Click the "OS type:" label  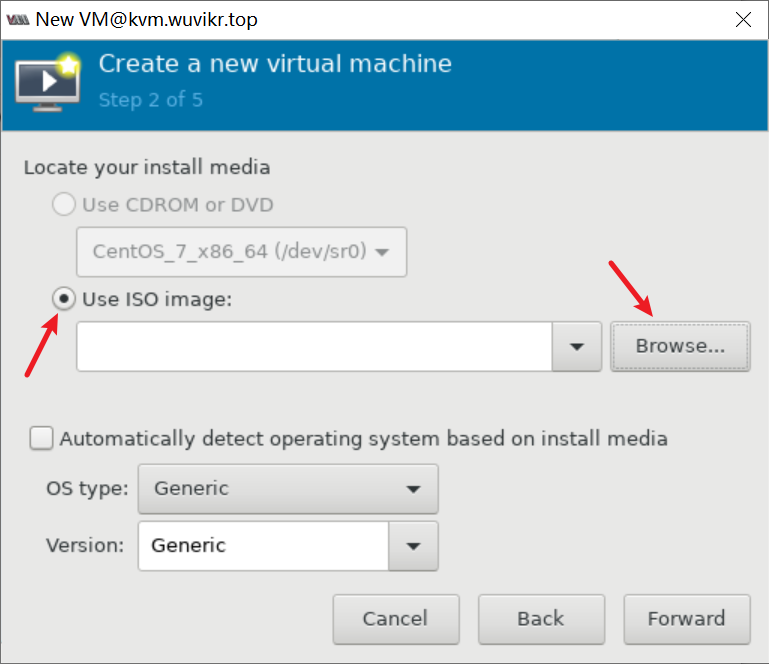[x=87, y=489]
